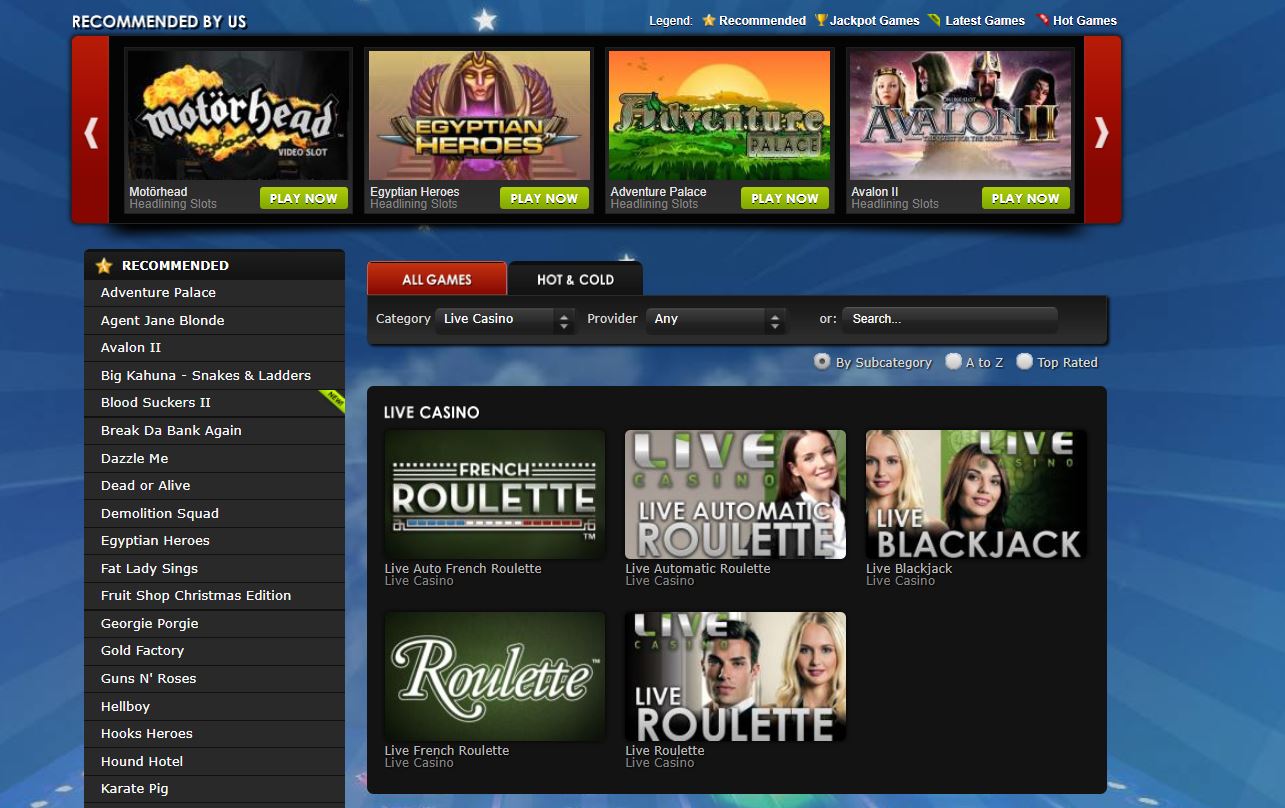Open the Provider dropdown showing Any
The image size is (1285, 808).
[x=716, y=320]
